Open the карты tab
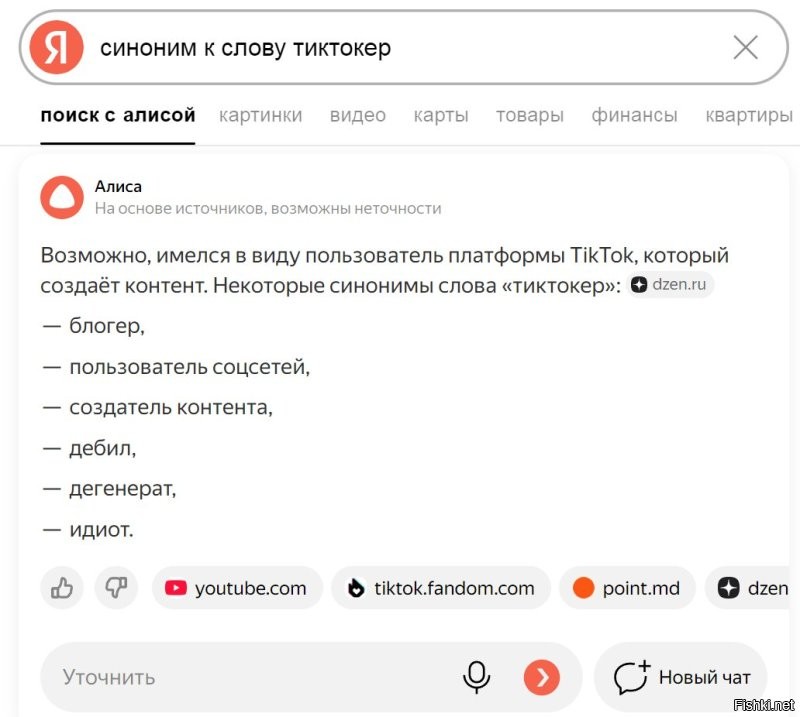 [441, 115]
